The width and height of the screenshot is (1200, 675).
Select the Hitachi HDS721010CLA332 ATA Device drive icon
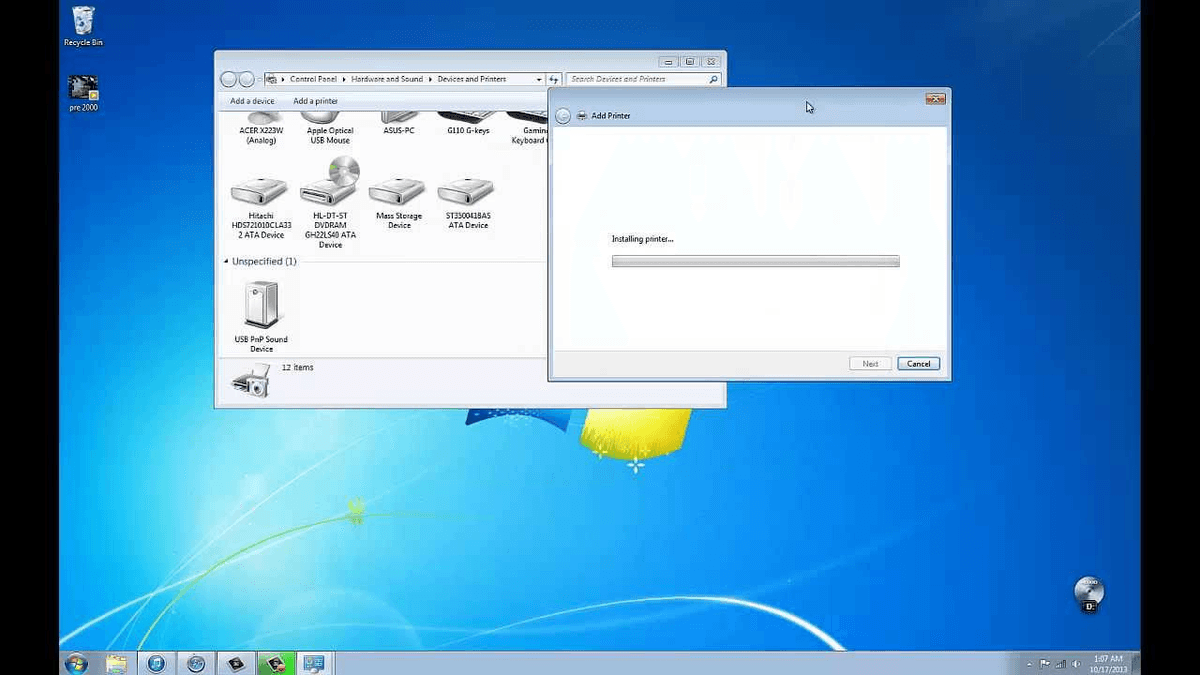[259, 190]
